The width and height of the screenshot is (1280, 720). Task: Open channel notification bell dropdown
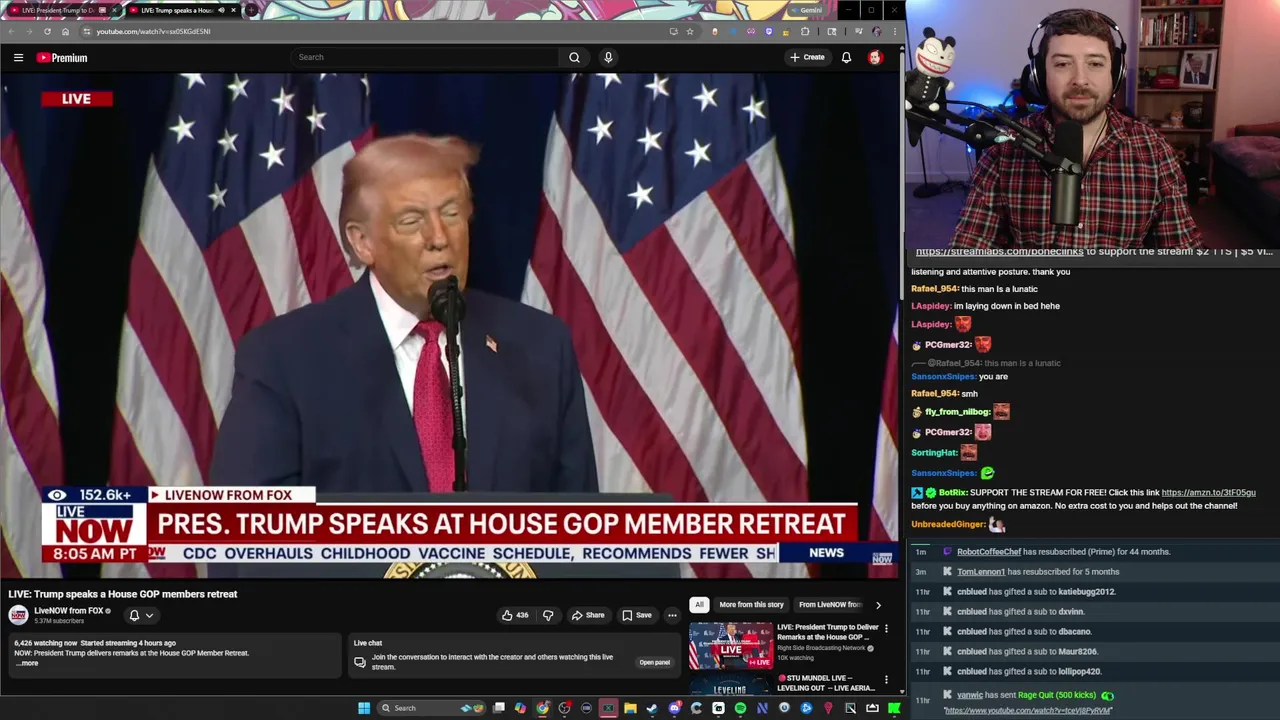point(140,615)
